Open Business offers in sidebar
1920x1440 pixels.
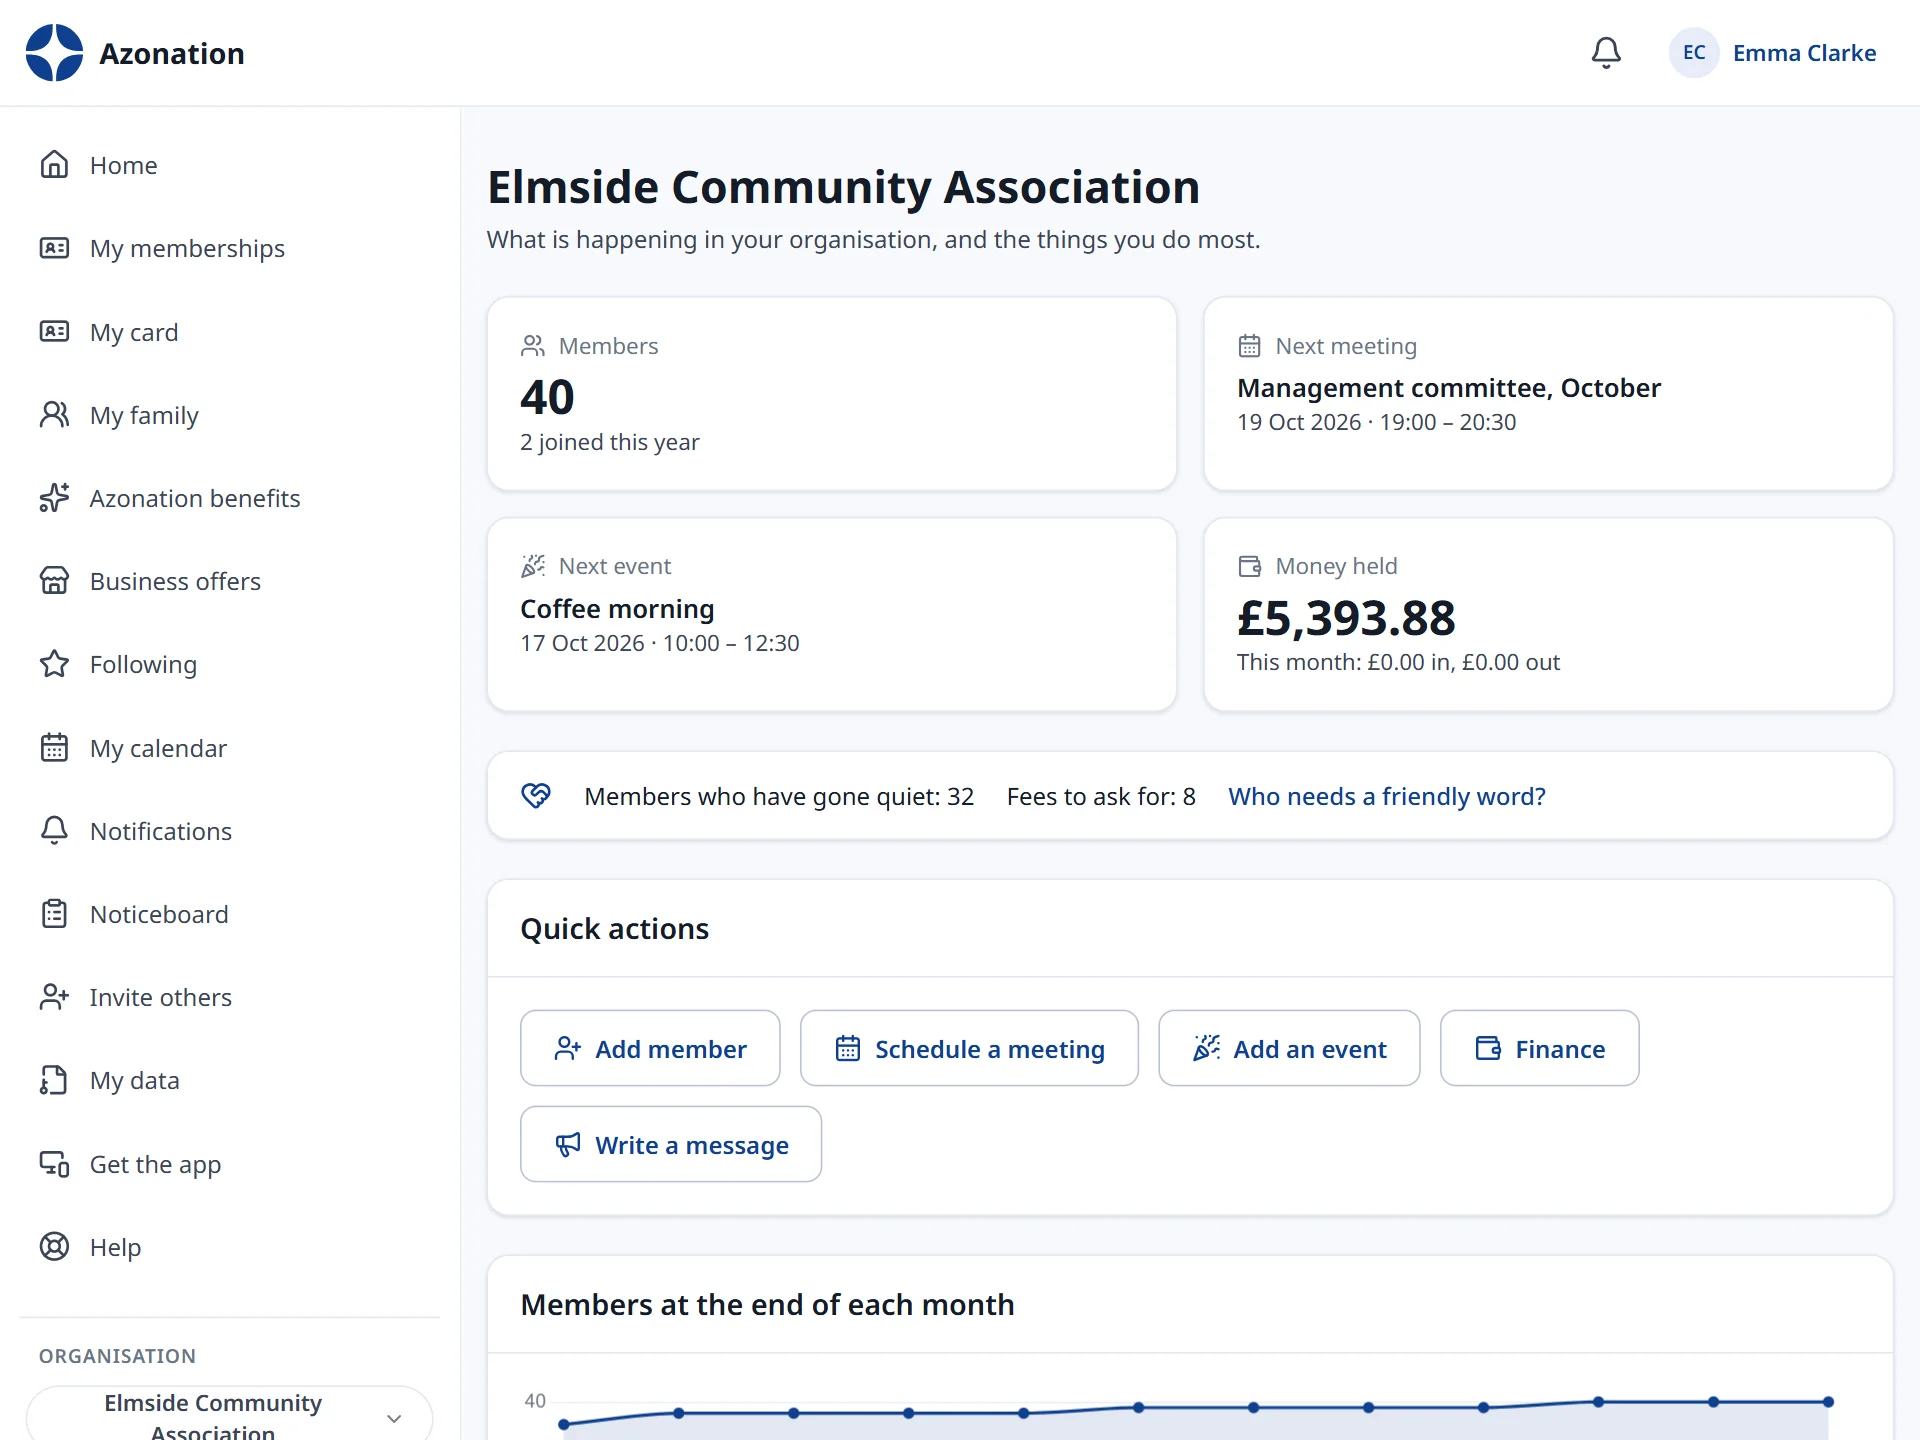tap(230, 581)
